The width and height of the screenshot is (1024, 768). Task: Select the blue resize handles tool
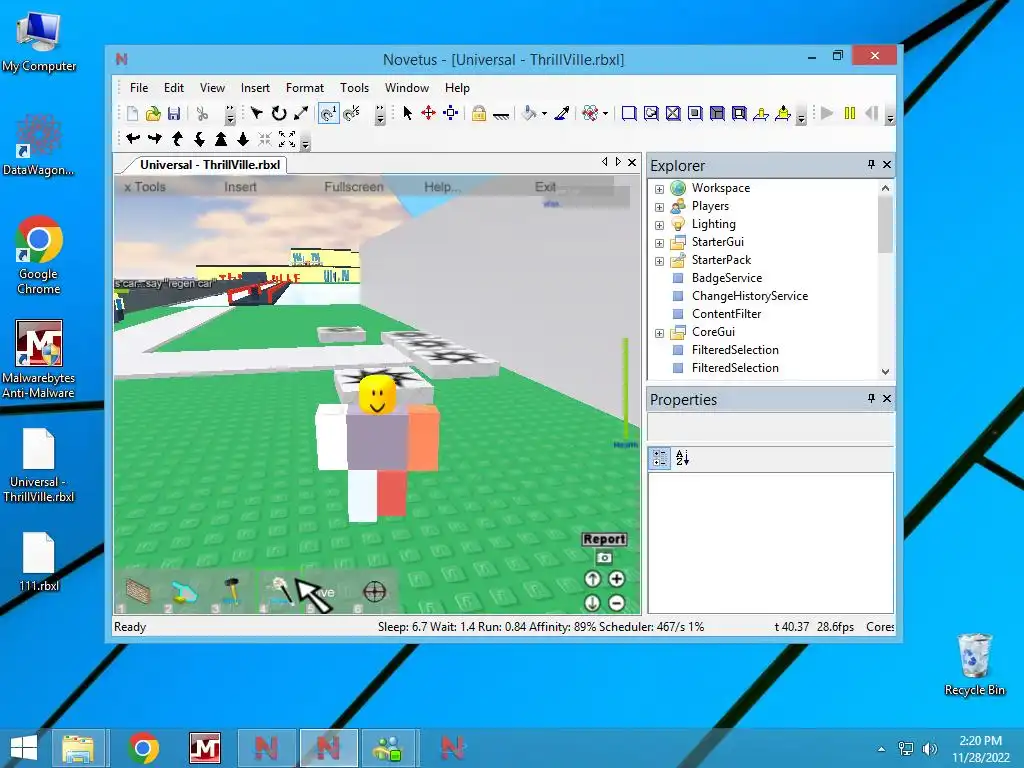(451, 113)
